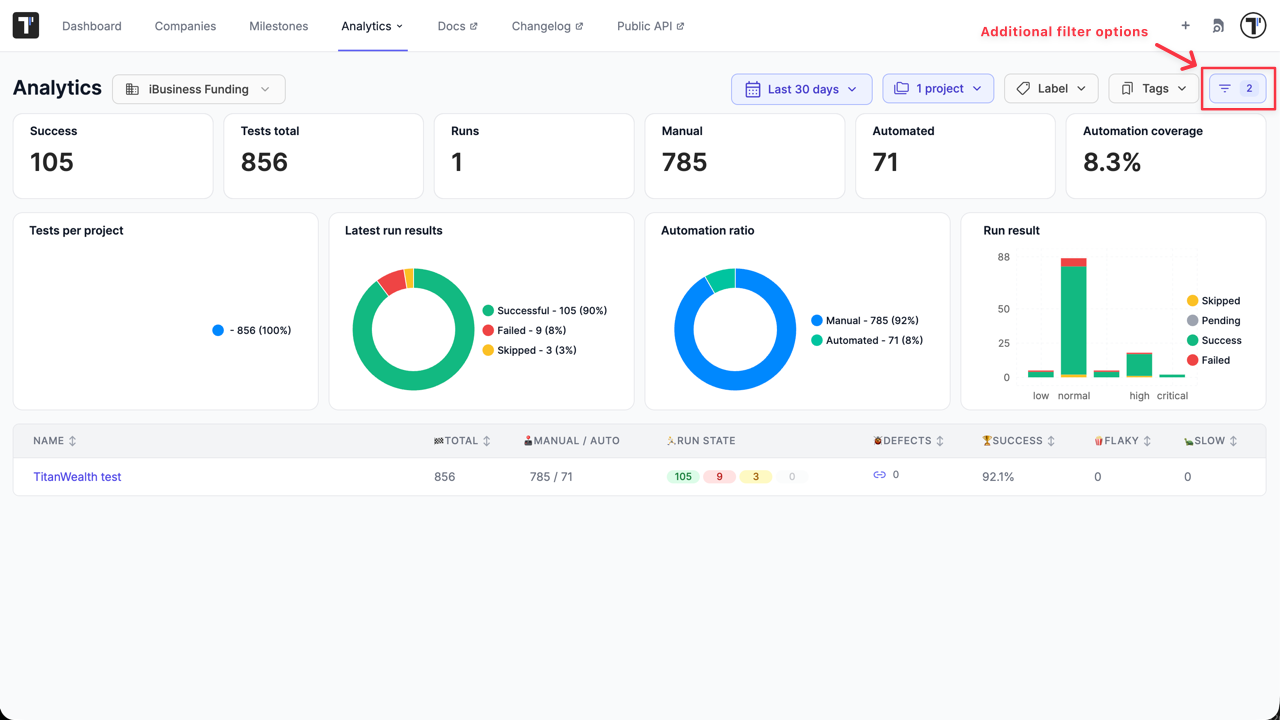Click the Automation coverage 8.3% card
Screen dimensions: 1280x720
(1166, 156)
